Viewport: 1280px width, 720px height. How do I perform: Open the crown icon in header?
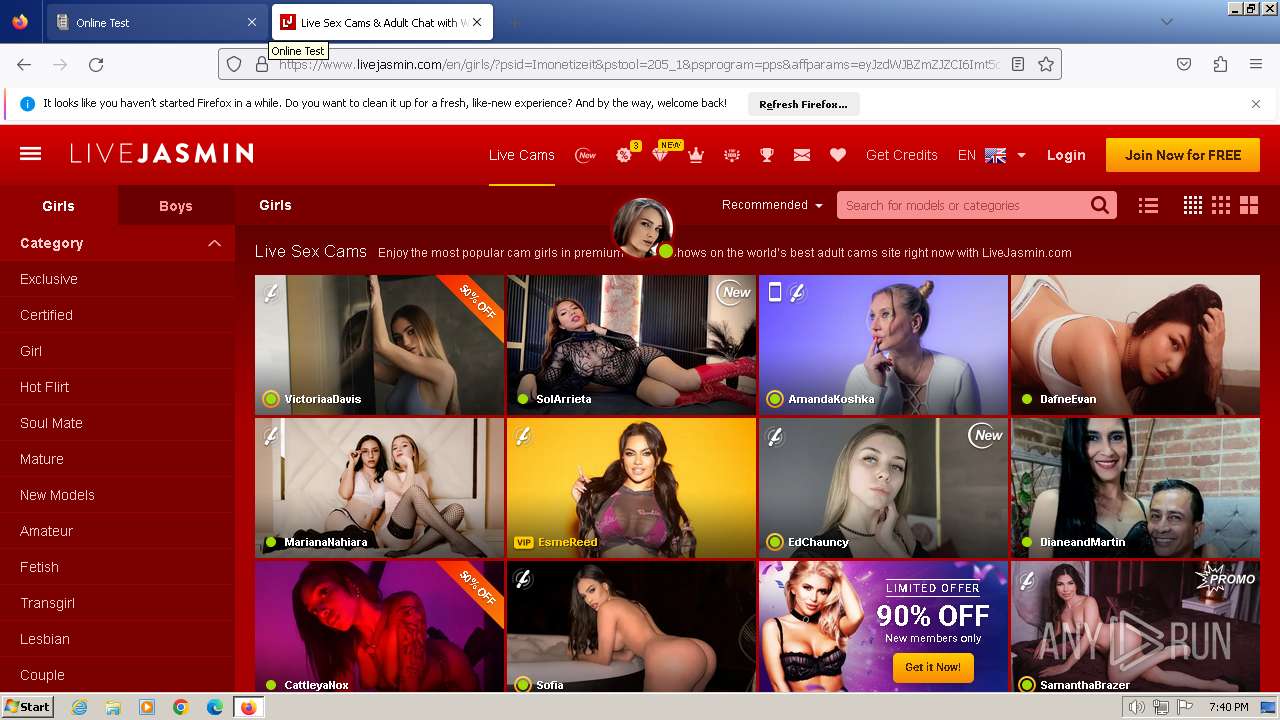696,155
